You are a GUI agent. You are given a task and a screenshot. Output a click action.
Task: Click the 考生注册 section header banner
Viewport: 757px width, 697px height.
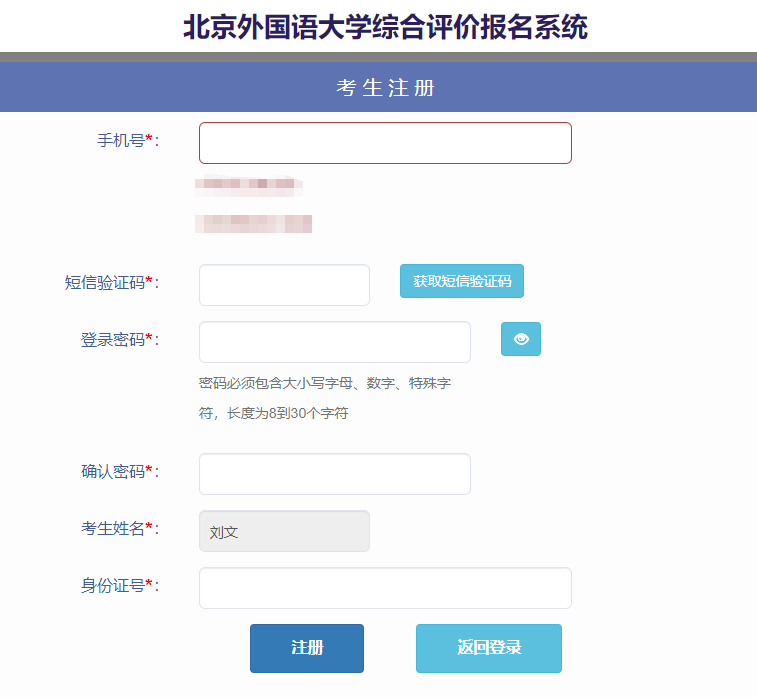tap(385, 88)
